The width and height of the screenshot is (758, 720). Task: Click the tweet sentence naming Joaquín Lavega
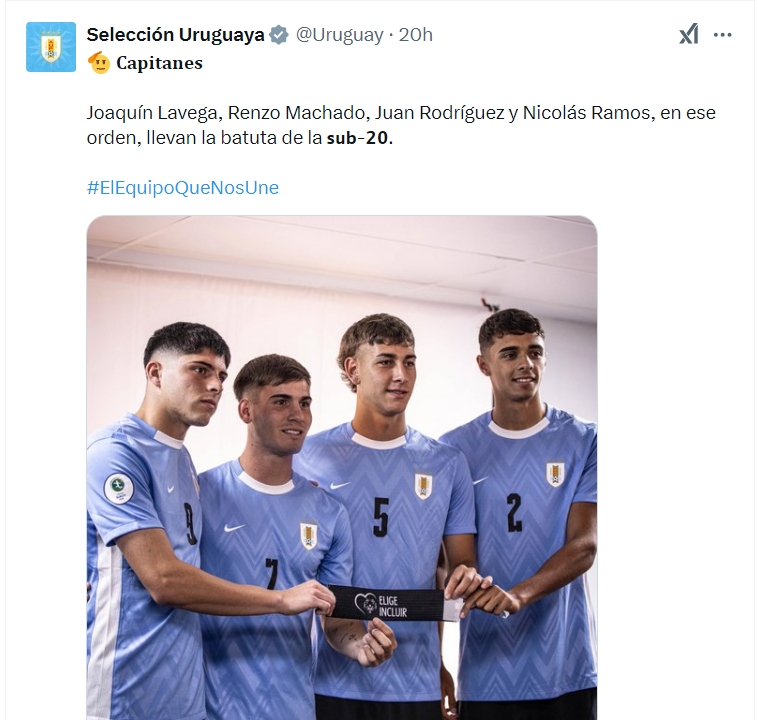tap(401, 125)
